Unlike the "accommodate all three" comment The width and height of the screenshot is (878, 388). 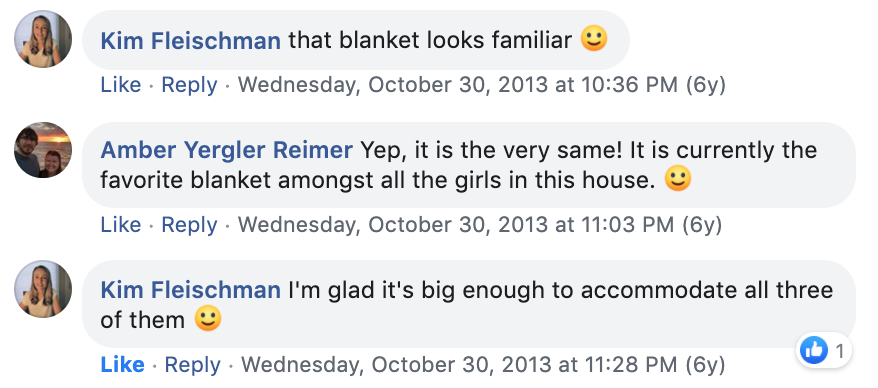122,364
